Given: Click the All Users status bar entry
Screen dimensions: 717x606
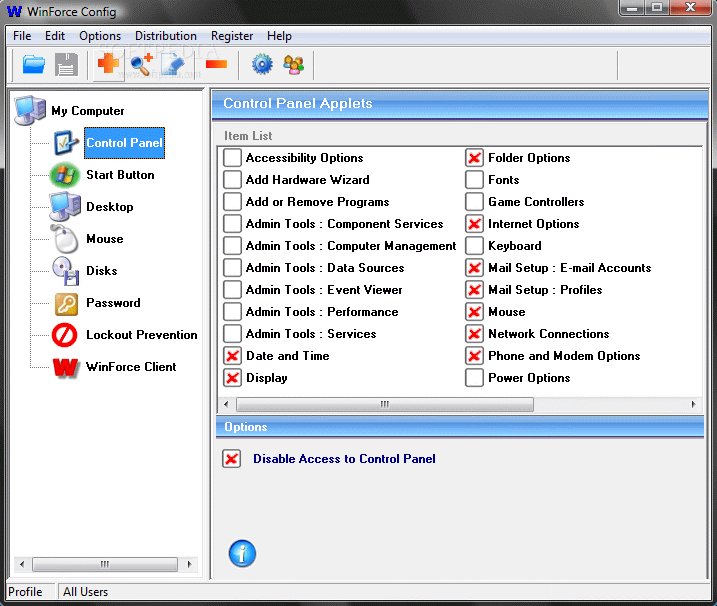Looking at the screenshot, I should point(86,592).
